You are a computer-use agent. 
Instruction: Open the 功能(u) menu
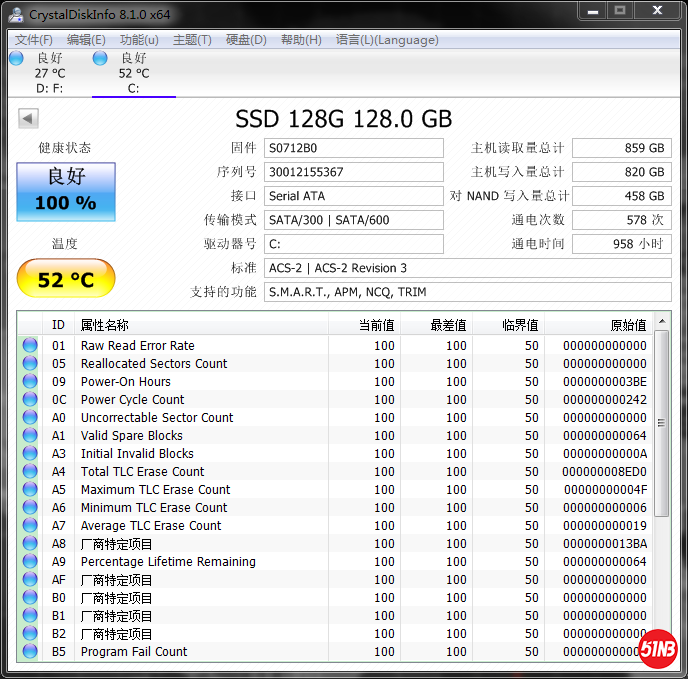point(139,40)
